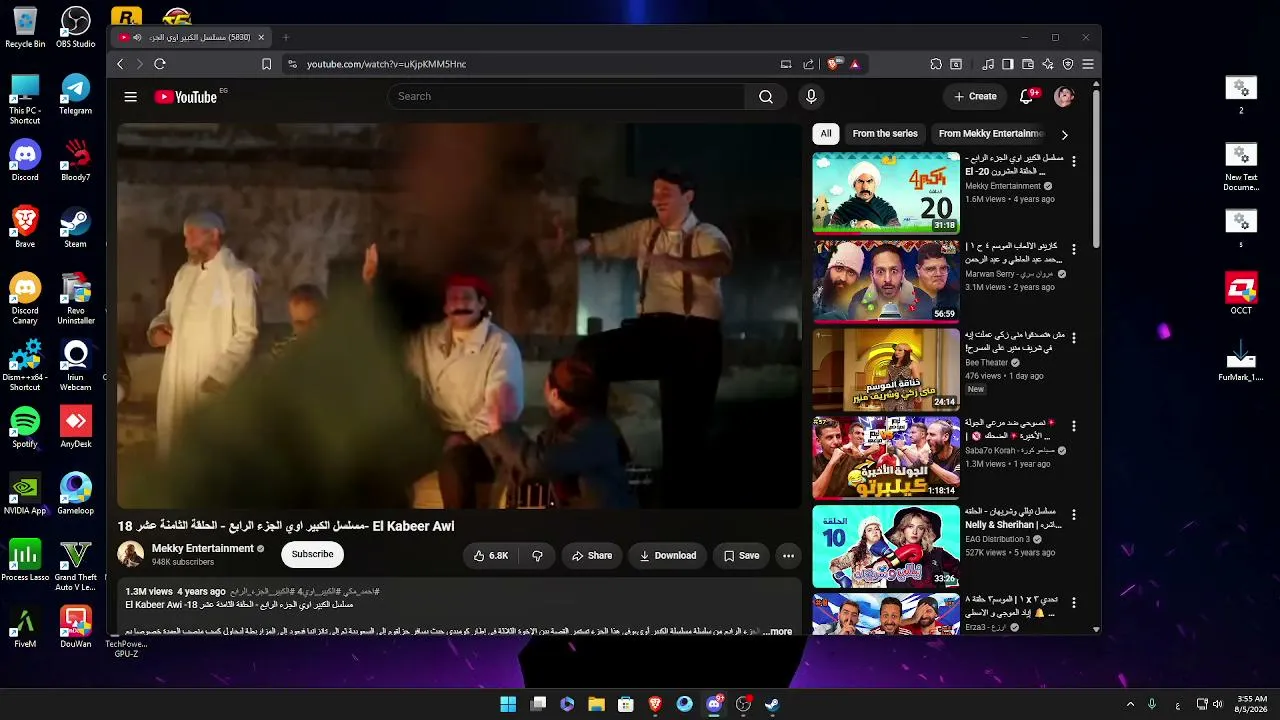Go back in the Brave browser
Image resolution: width=1280 pixels, height=720 pixels.
(120, 64)
